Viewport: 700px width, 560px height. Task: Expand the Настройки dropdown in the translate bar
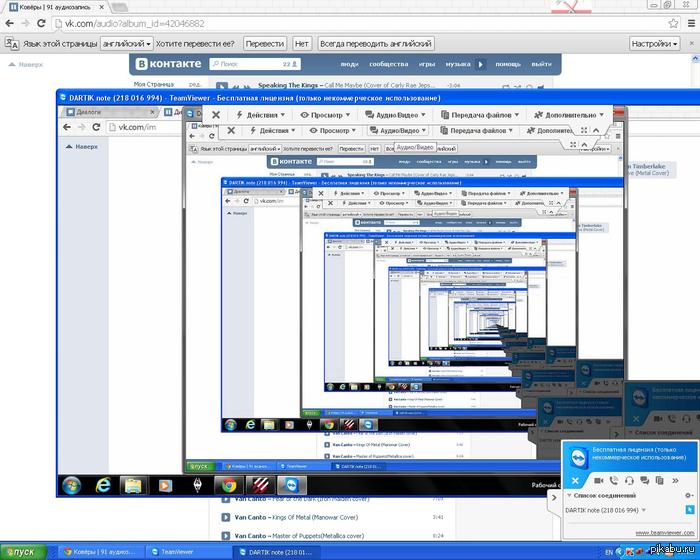656,44
